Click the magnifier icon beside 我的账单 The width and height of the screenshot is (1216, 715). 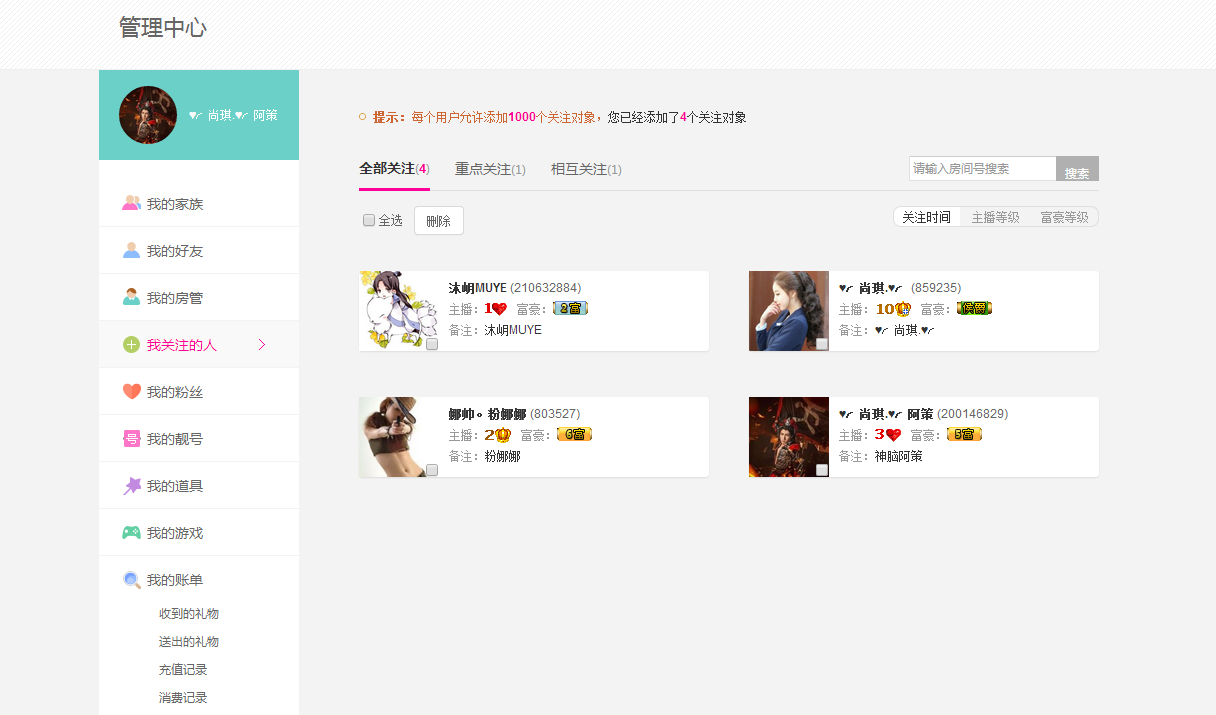tap(131, 580)
